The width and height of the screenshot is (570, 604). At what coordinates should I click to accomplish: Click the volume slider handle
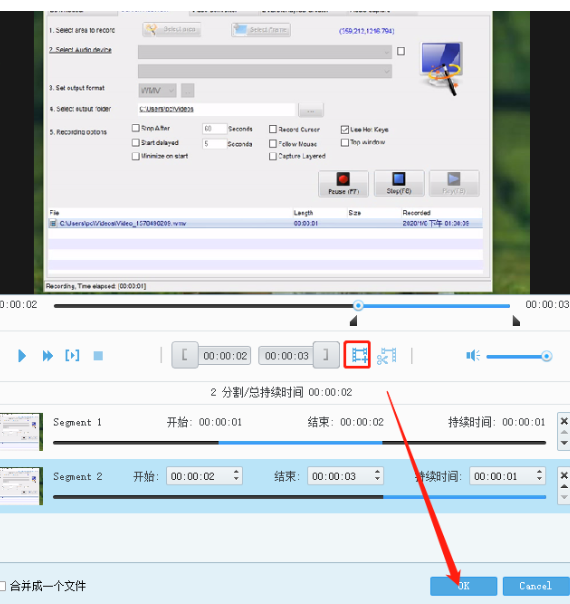click(x=546, y=356)
